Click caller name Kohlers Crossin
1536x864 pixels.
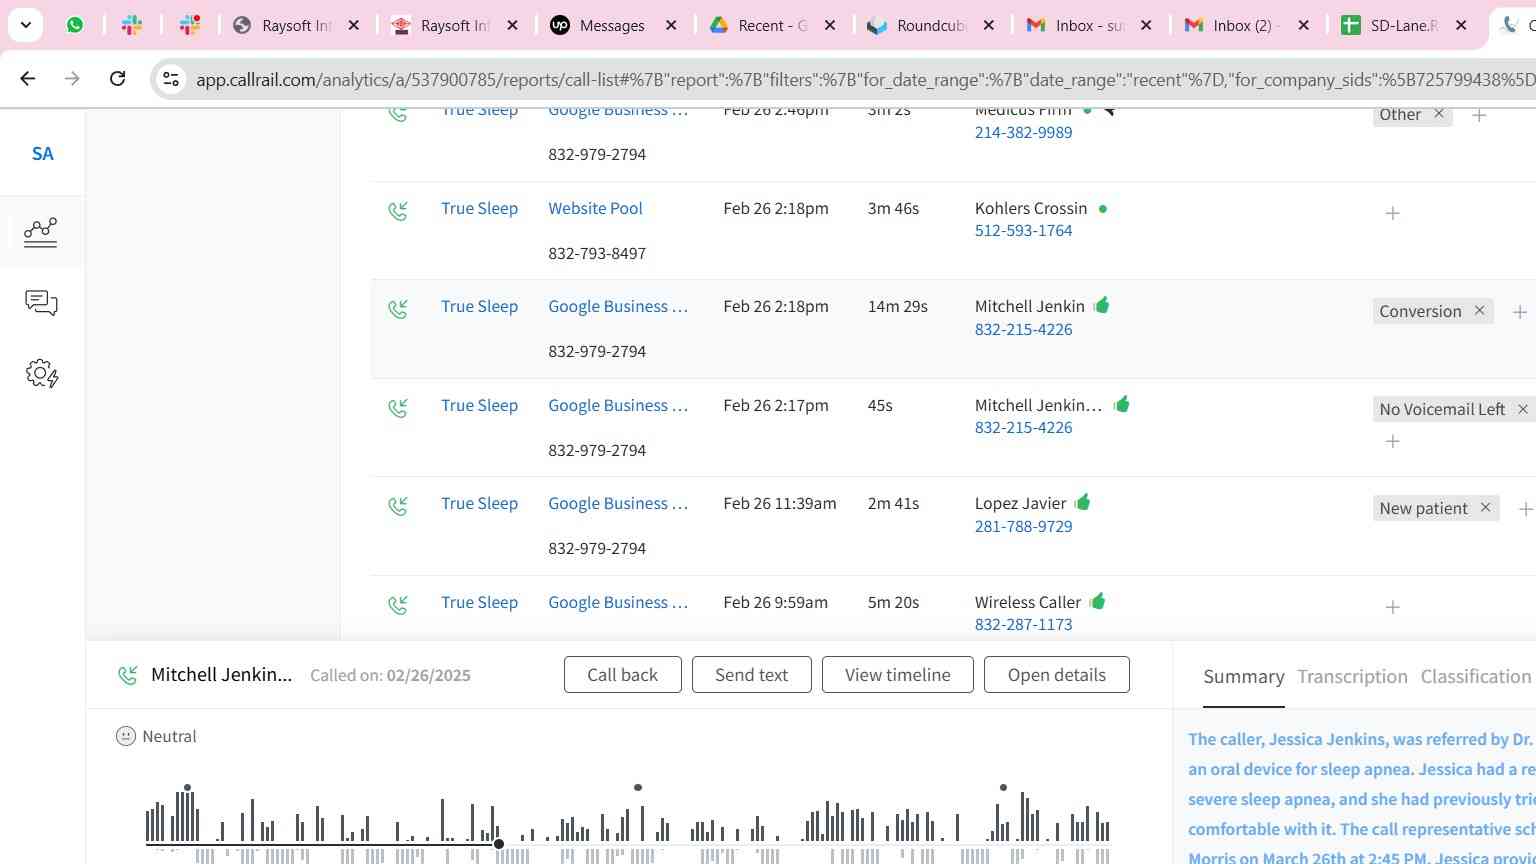[1030, 208]
